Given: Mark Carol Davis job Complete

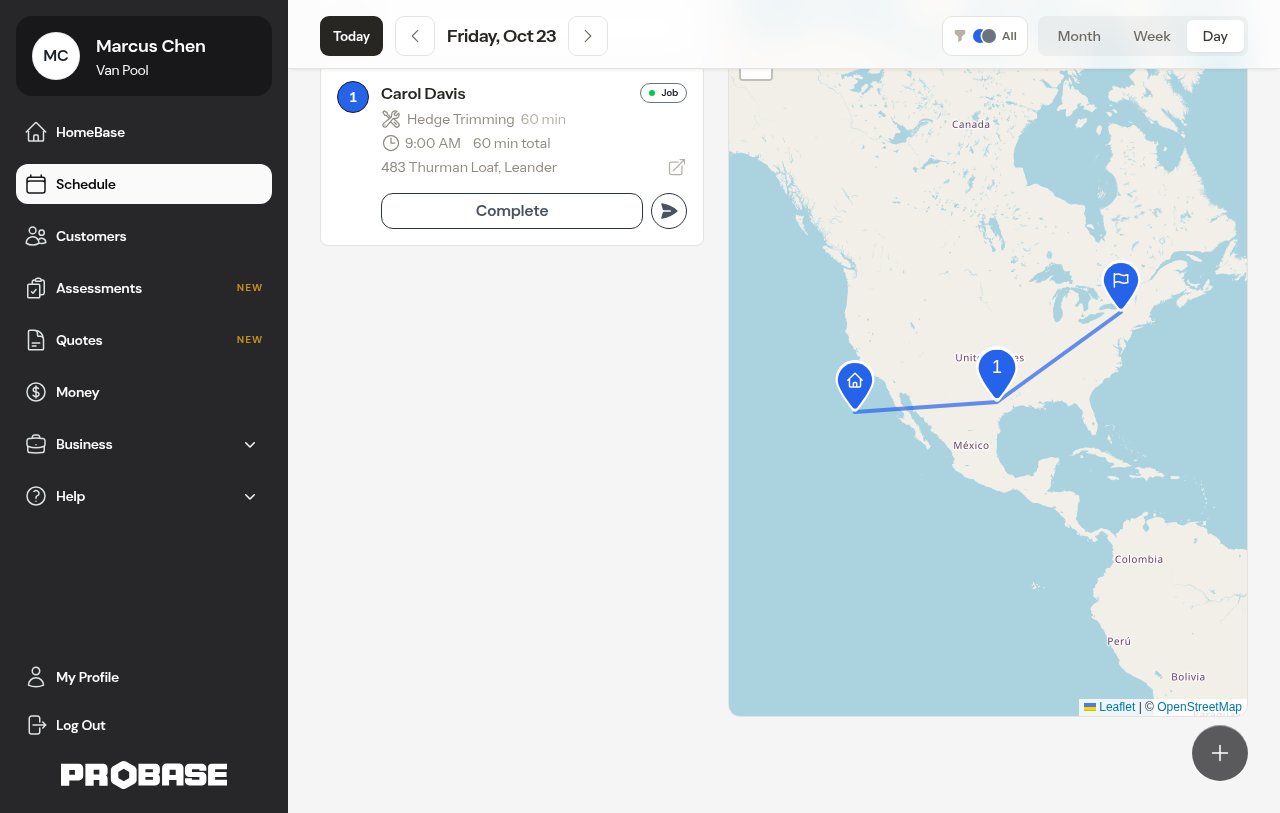Looking at the screenshot, I should pyautogui.click(x=512, y=211).
